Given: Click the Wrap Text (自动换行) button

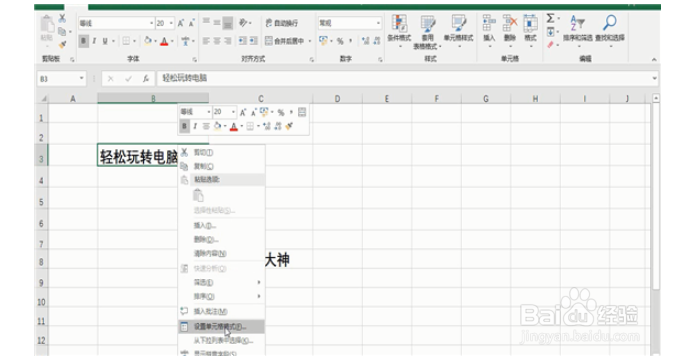Looking at the screenshot, I should click(x=281, y=23).
